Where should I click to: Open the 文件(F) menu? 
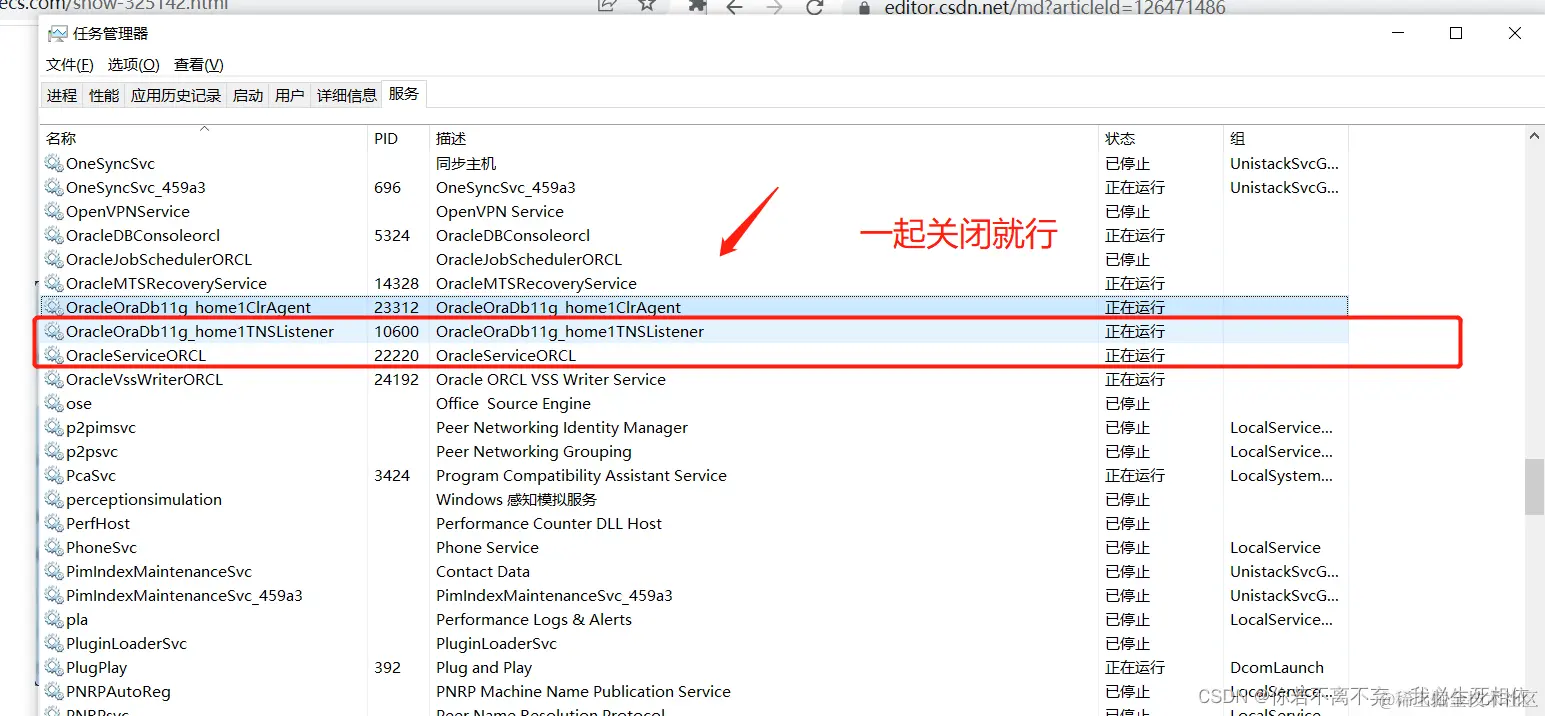pyautogui.click(x=70, y=64)
